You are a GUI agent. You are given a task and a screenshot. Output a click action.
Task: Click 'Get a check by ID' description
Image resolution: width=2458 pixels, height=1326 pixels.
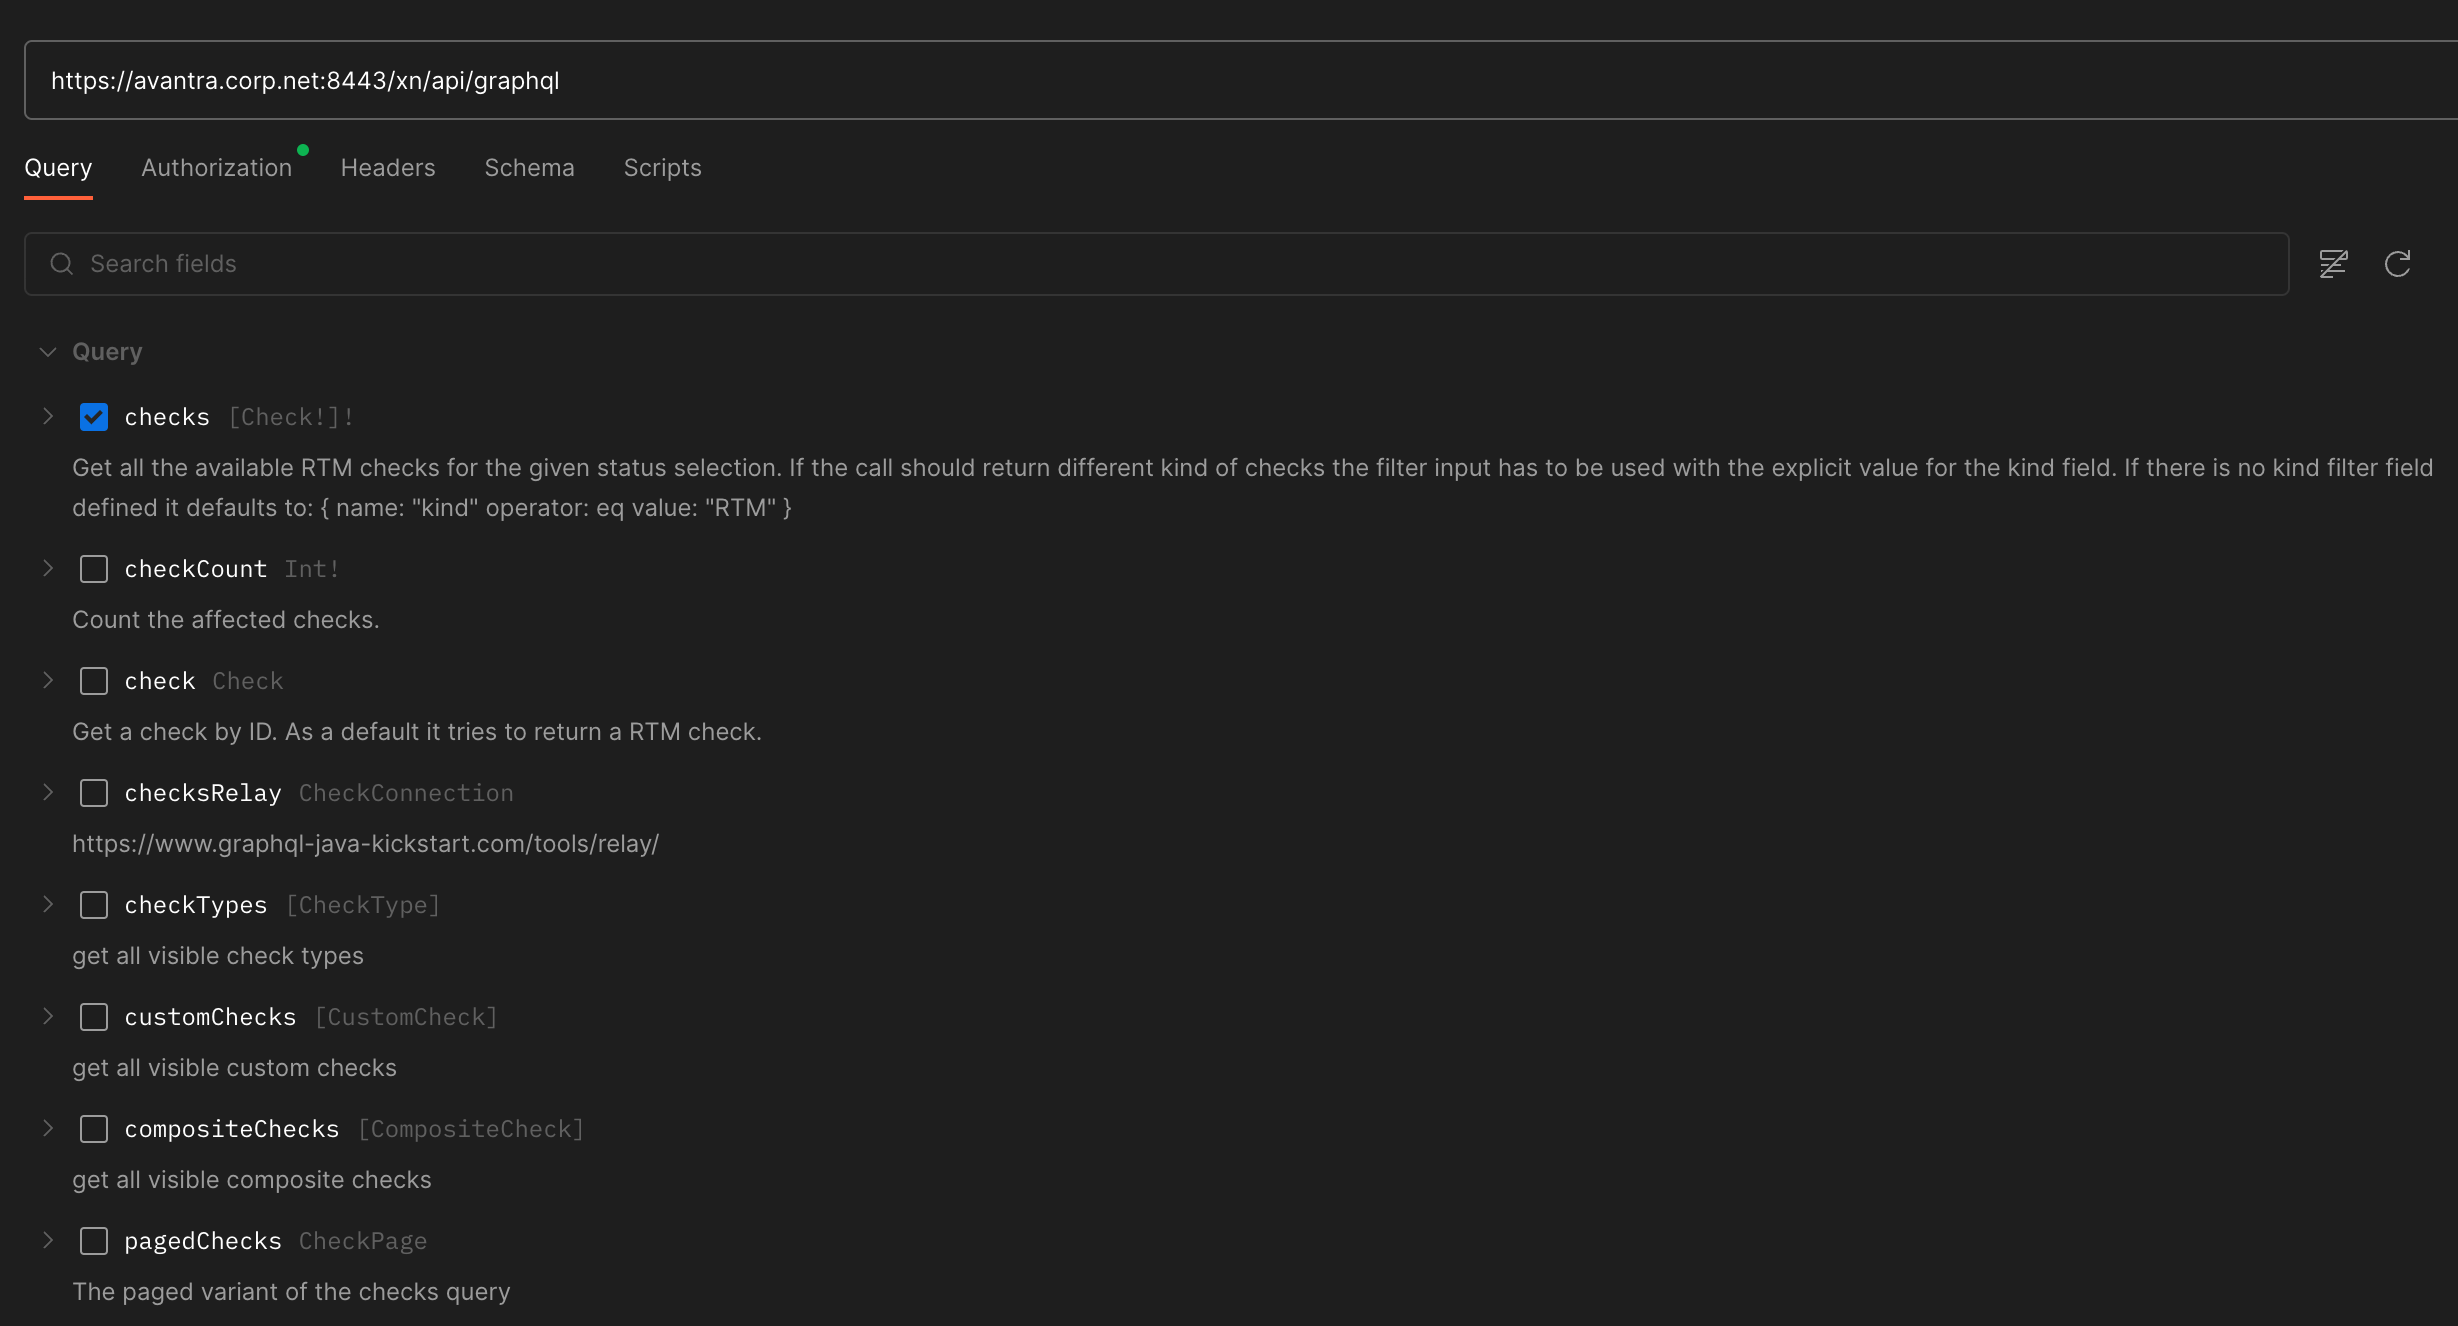[x=417, y=732]
